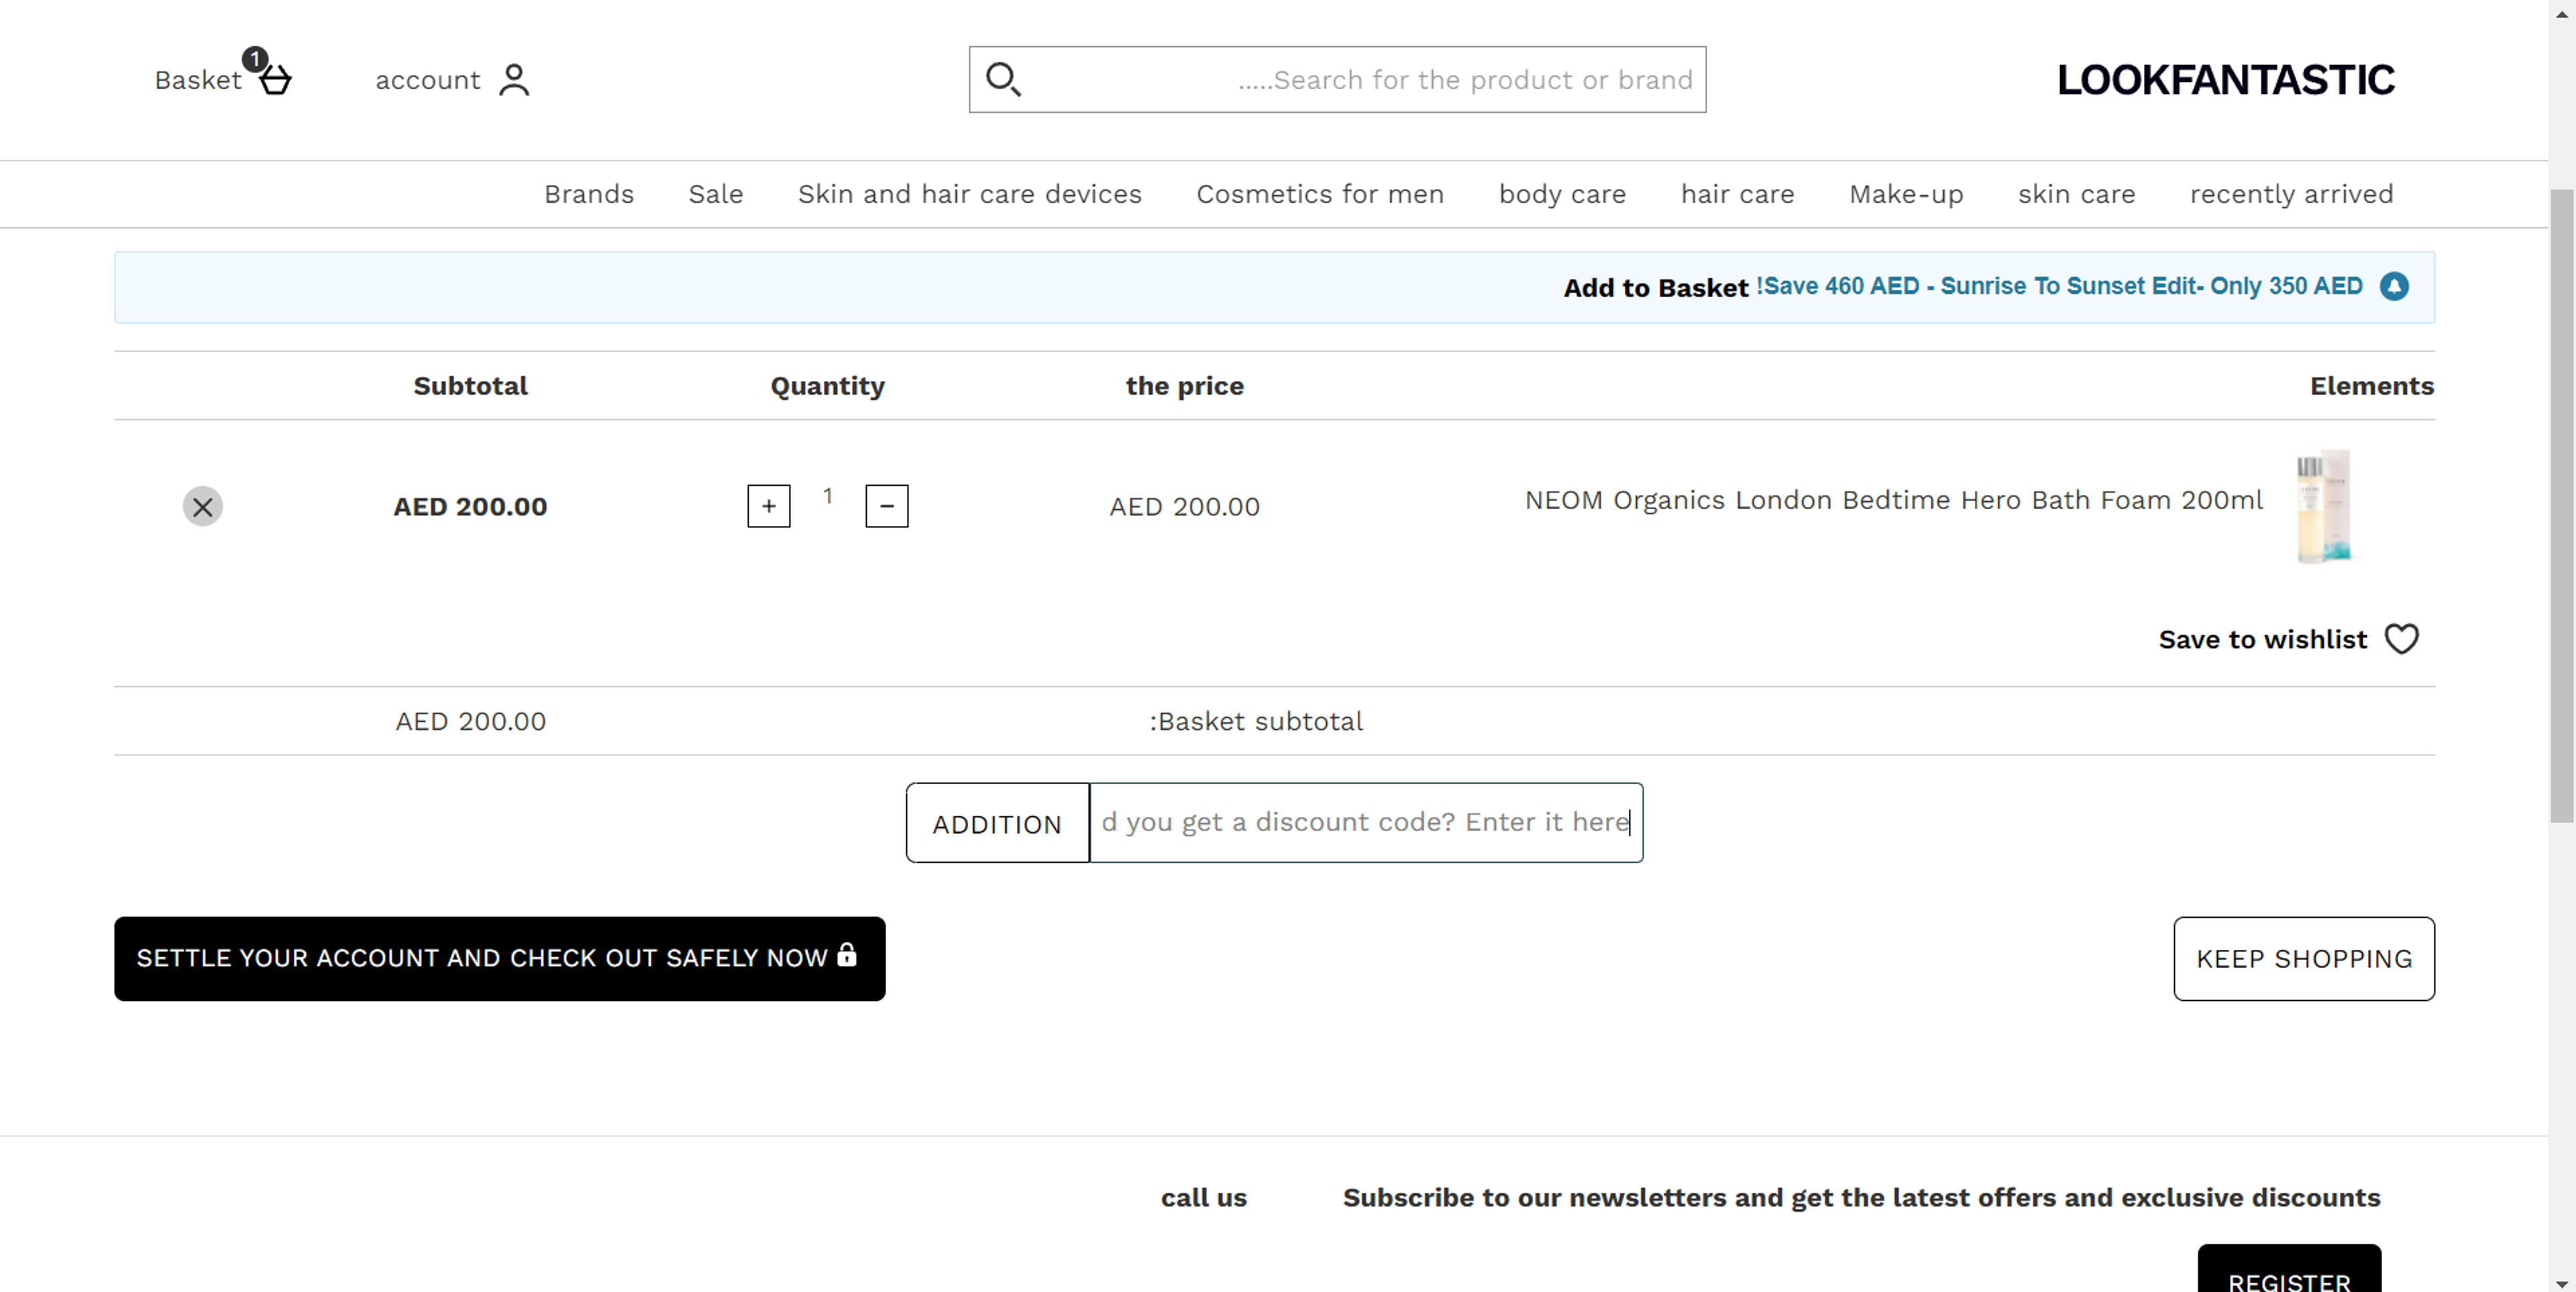Open the Brands menu

coord(589,194)
